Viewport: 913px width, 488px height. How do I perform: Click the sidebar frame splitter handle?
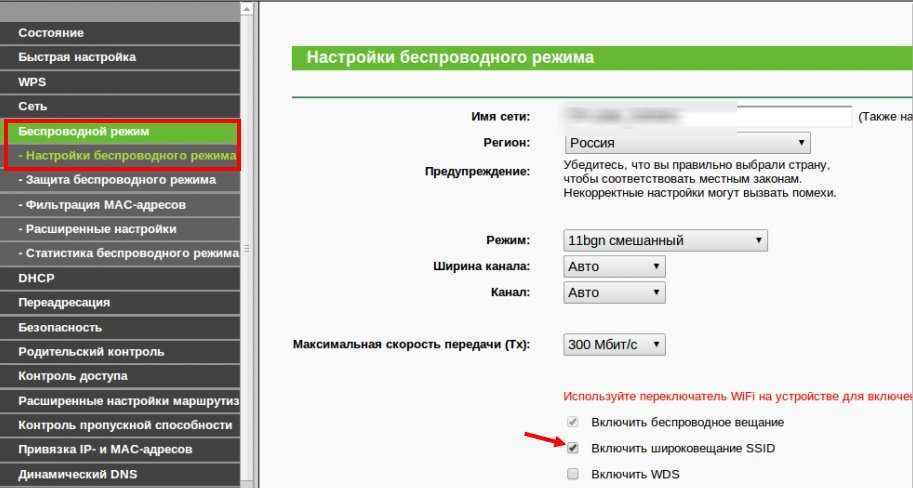tap(247, 249)
